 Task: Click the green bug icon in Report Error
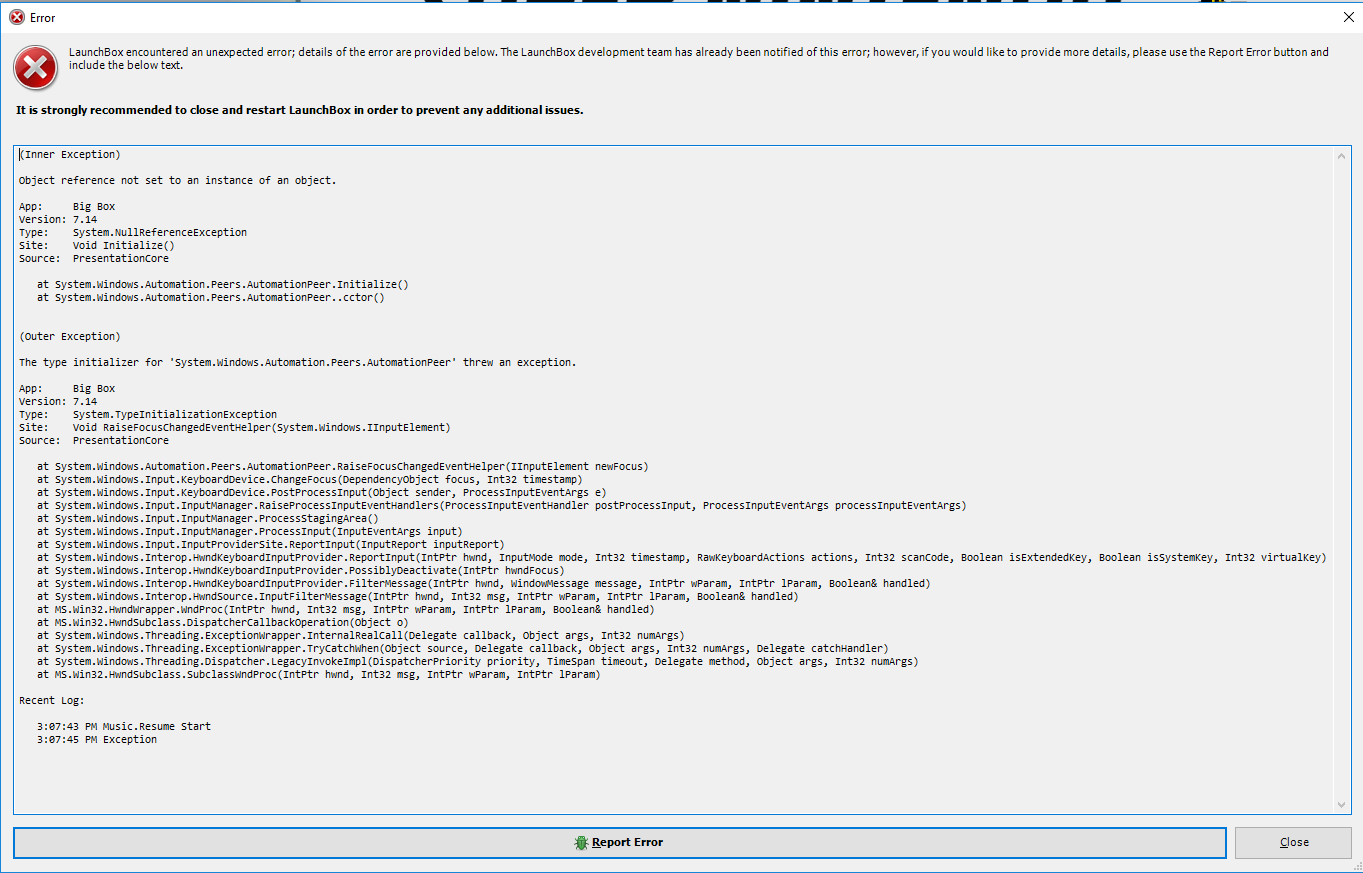click(x=581, y=842)
